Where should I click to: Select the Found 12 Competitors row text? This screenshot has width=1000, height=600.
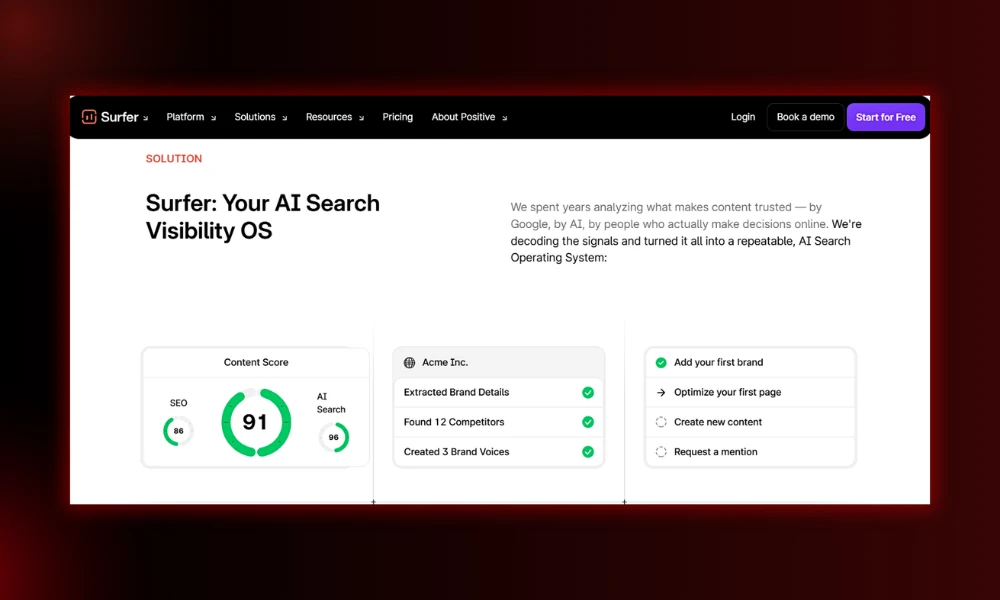454,422
